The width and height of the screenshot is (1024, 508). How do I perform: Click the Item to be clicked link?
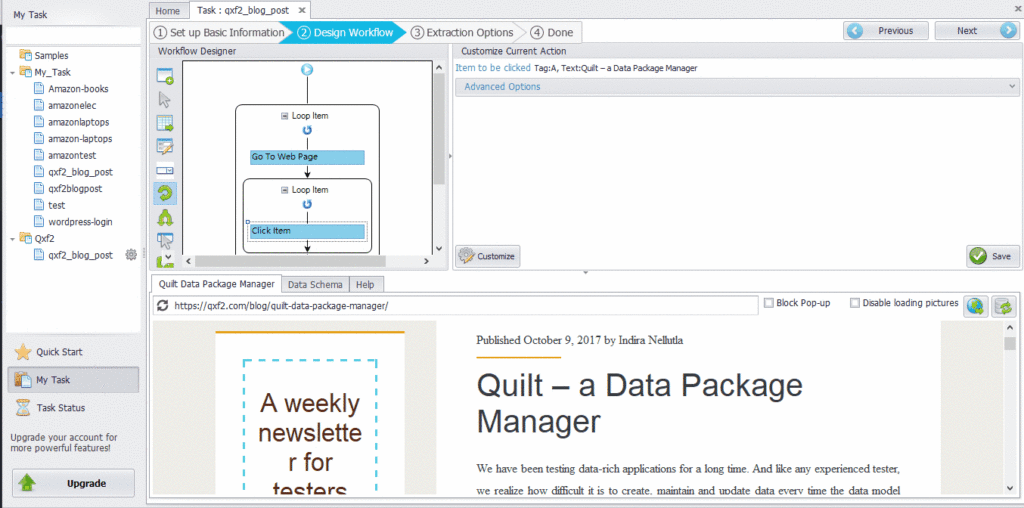click(x=493, y=67)
